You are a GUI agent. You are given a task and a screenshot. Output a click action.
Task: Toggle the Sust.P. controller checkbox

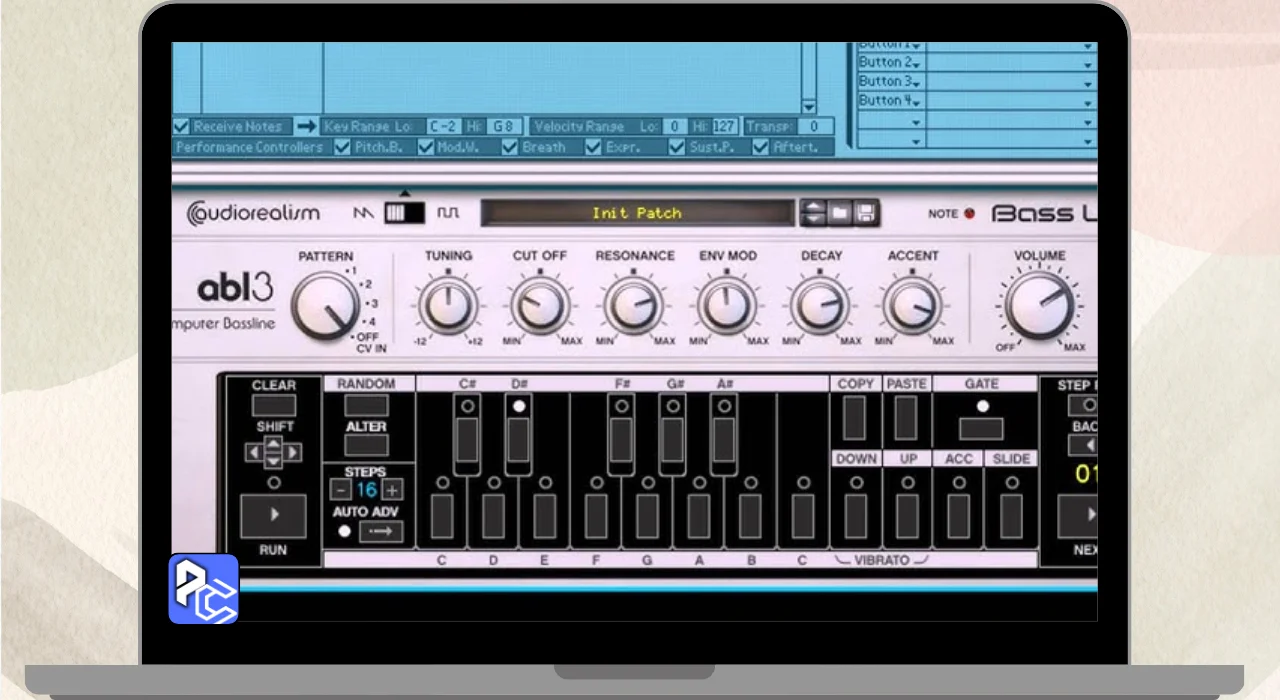pos(677,147)
